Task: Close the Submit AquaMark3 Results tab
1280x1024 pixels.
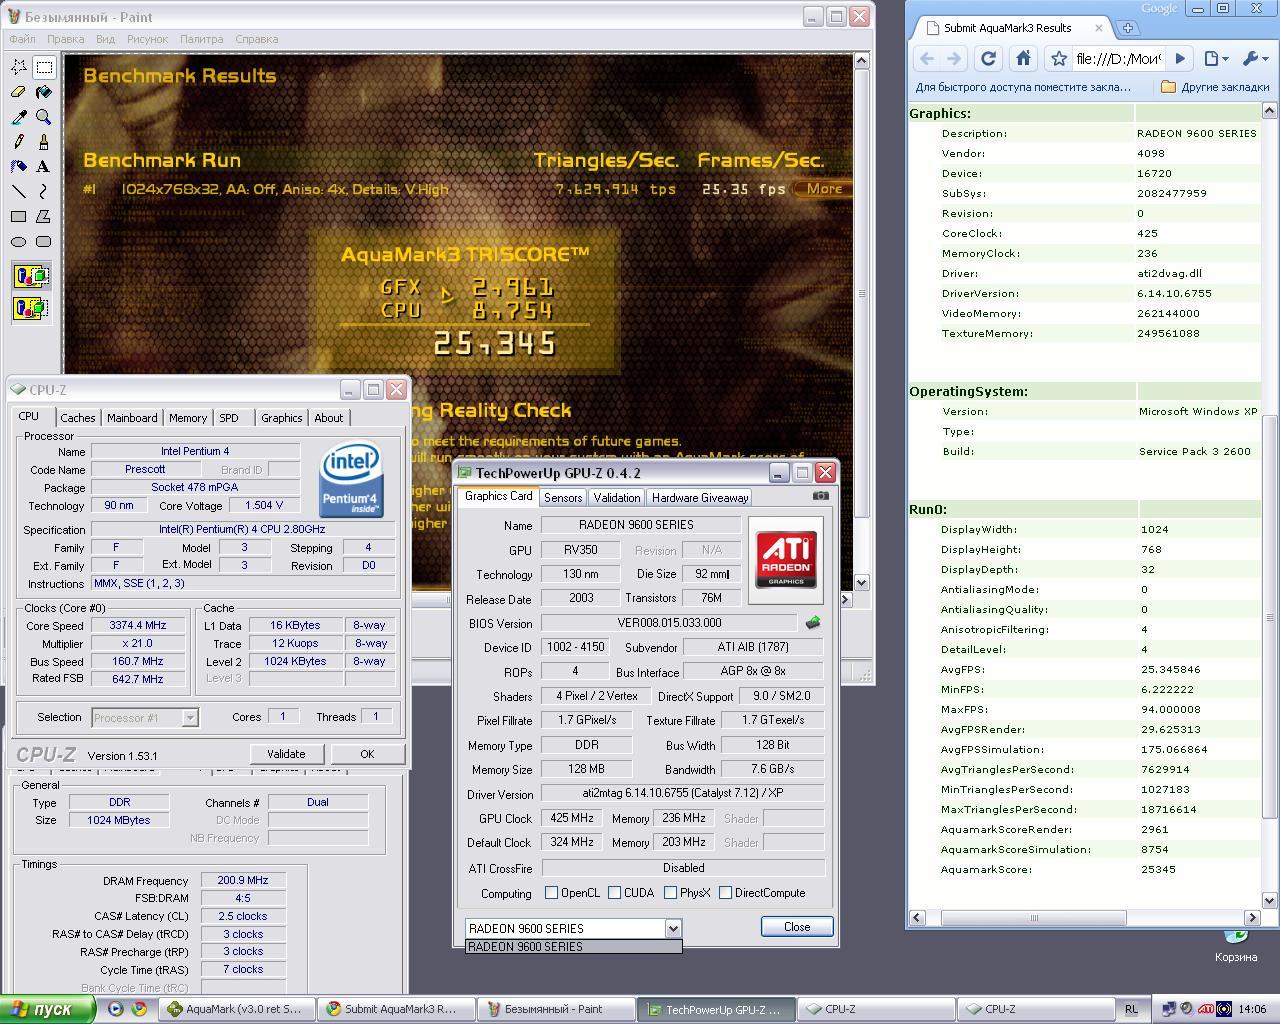Action: coord(1099,28)
